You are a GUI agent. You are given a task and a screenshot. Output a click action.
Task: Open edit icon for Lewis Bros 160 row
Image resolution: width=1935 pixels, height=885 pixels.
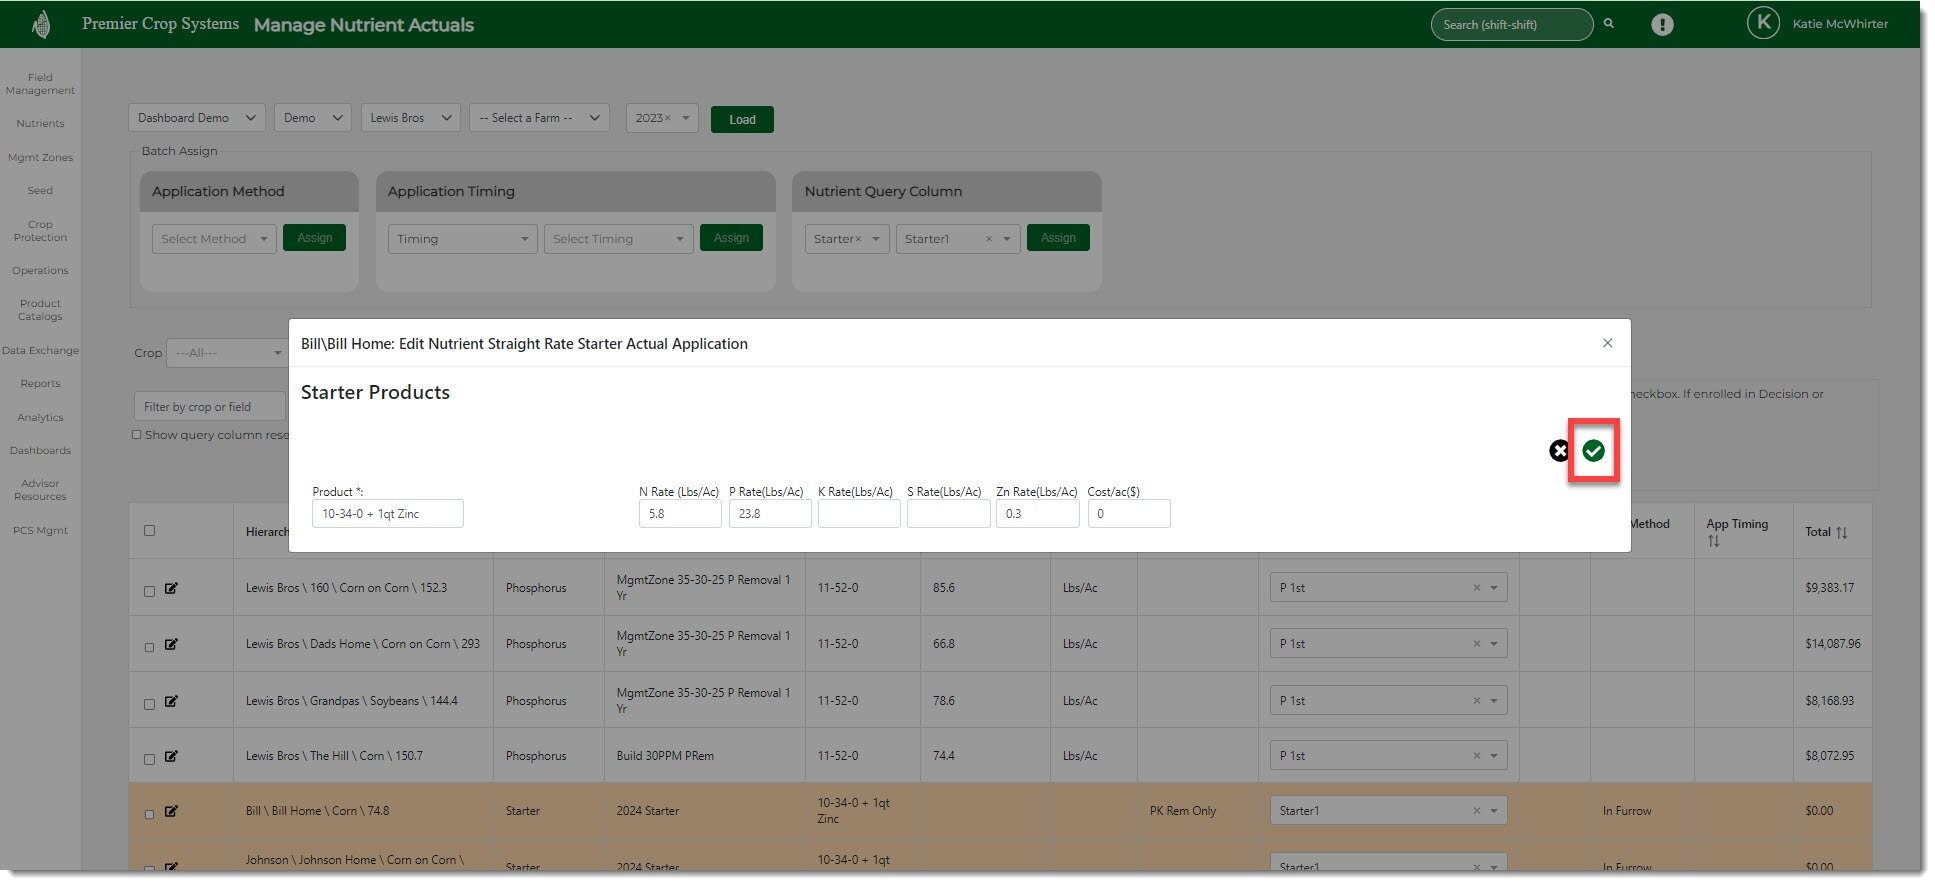pyautogui.click(x=171, y=588)
